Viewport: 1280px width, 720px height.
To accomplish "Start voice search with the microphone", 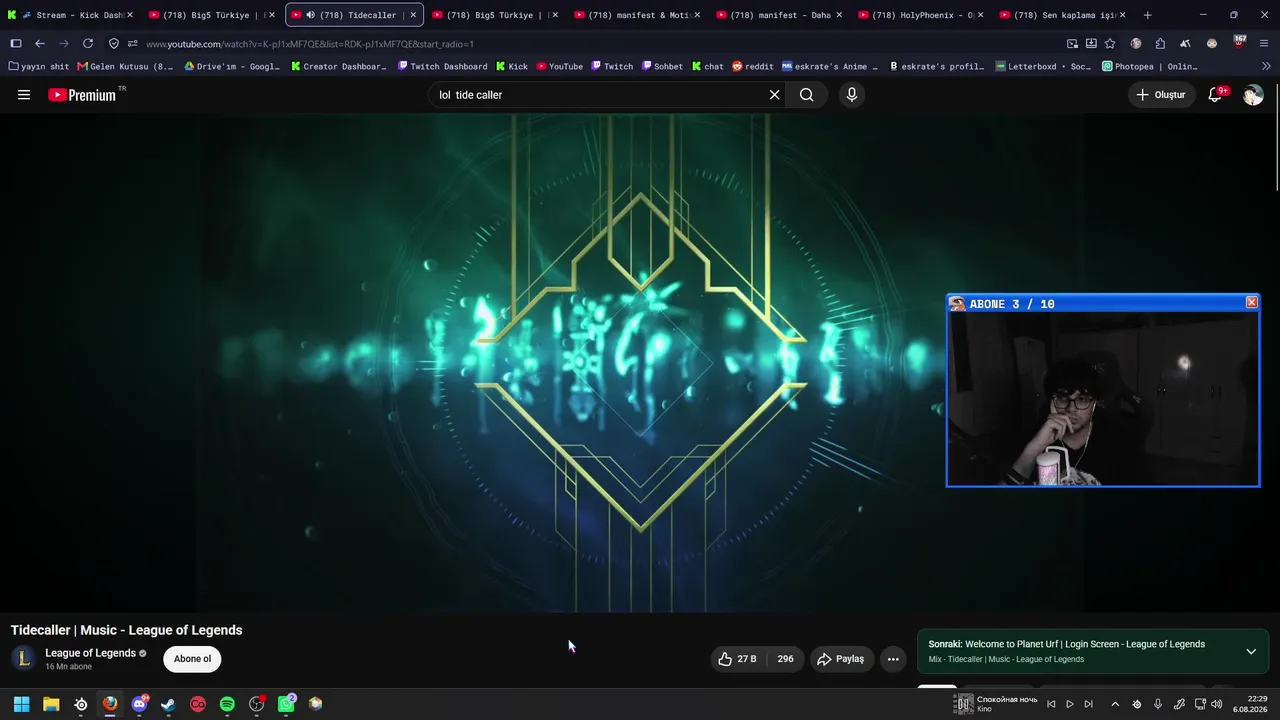I will tap(852, 95).
